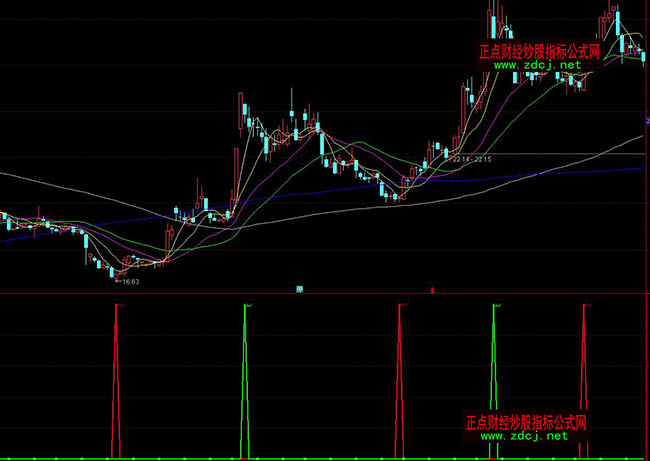
Task: Click the red Chinese watermark title at top
Action: (539, 51)
